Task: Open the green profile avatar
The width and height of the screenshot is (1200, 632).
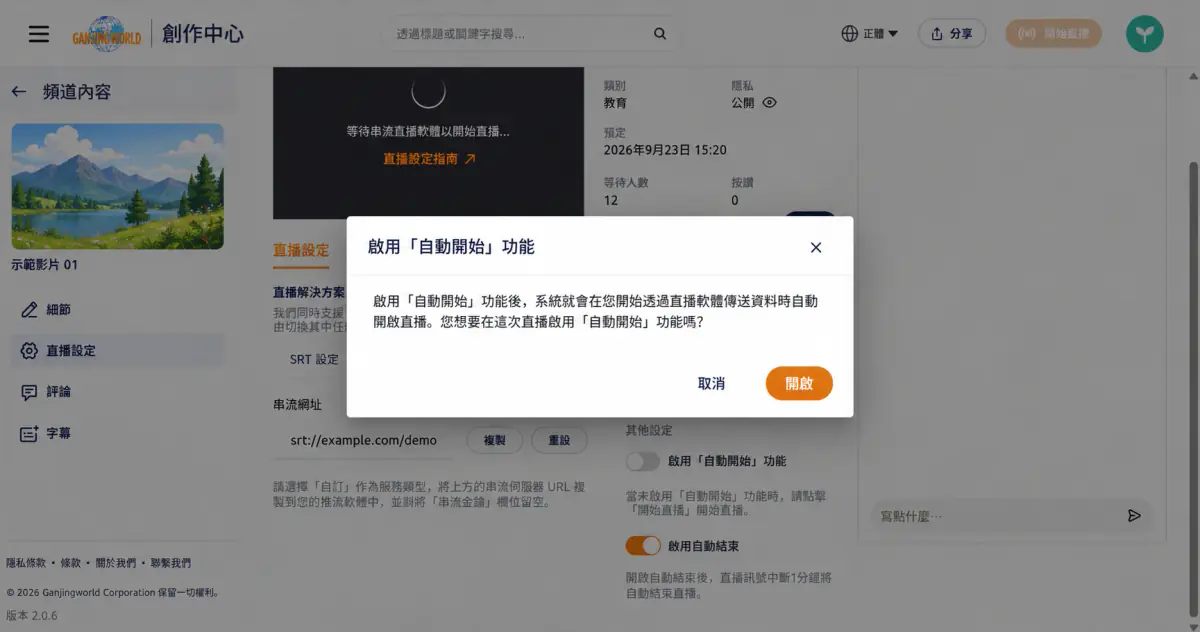Action: [1144, 34]
